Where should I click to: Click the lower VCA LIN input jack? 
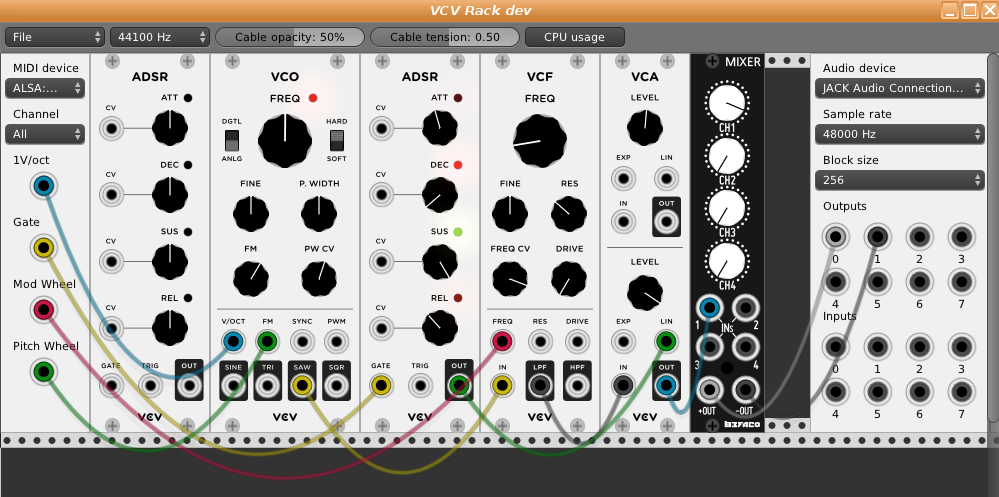666,342
